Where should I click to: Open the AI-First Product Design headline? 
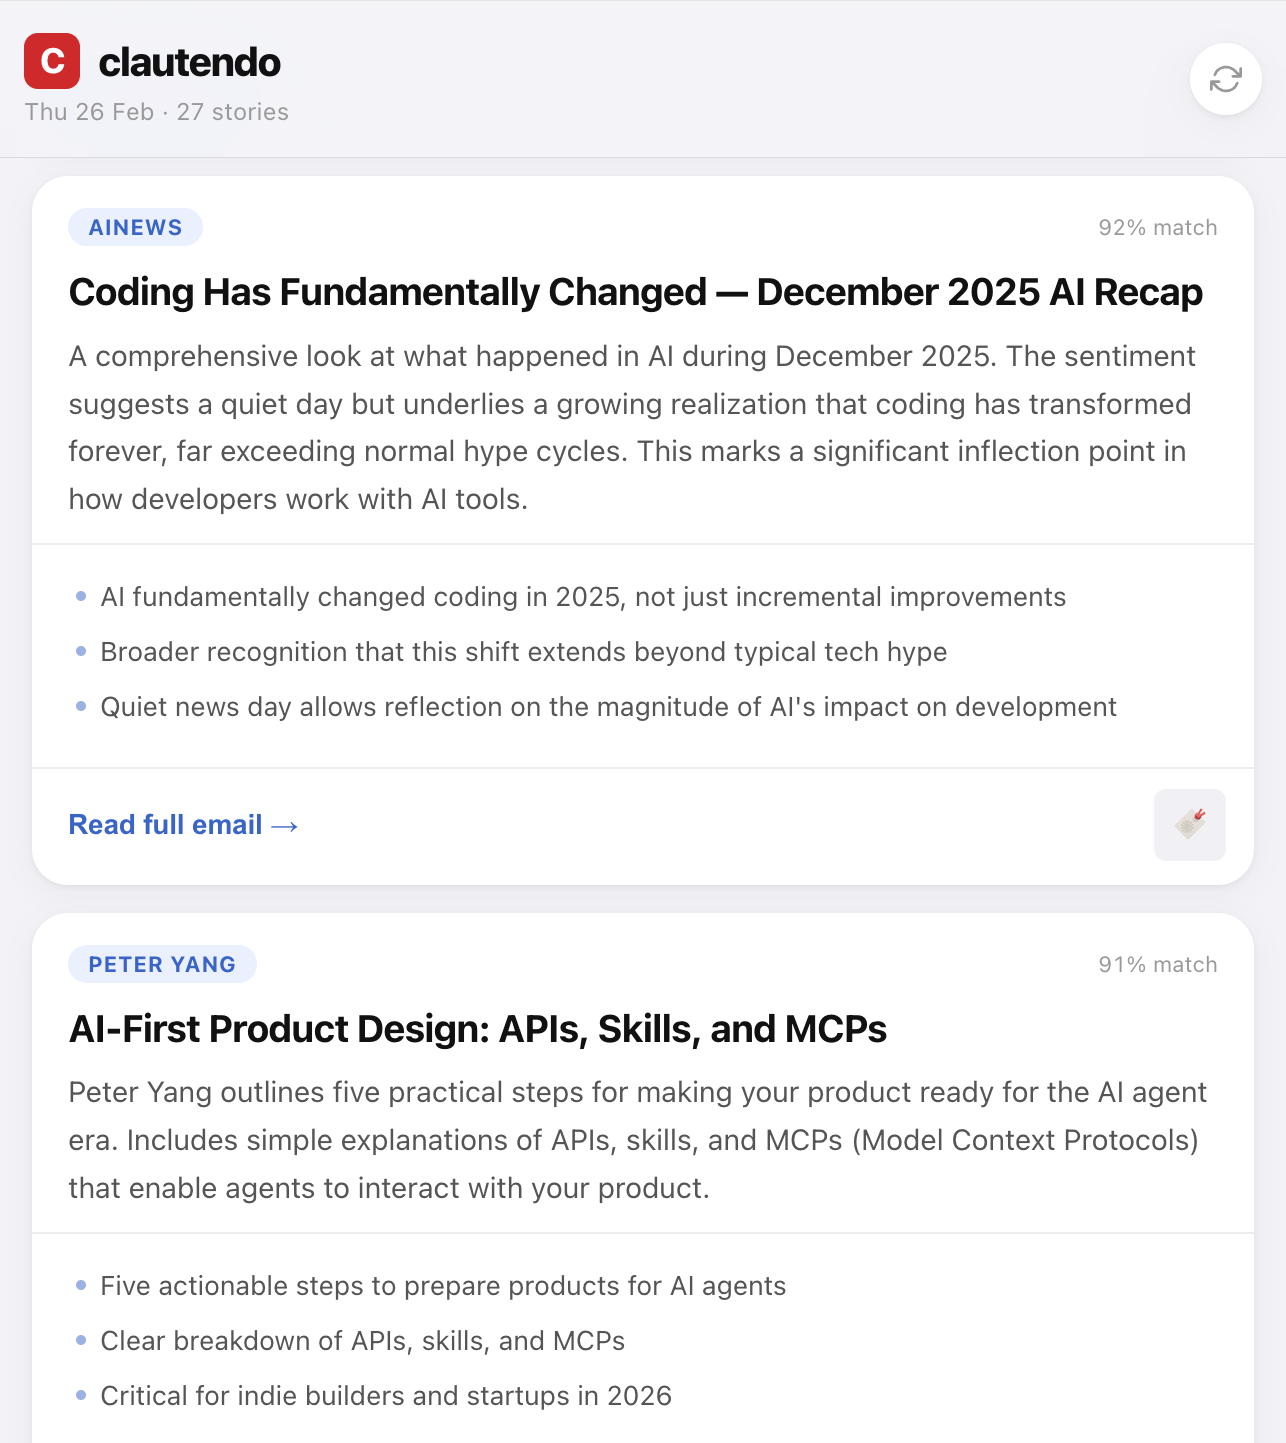(x=477, y=1029)
